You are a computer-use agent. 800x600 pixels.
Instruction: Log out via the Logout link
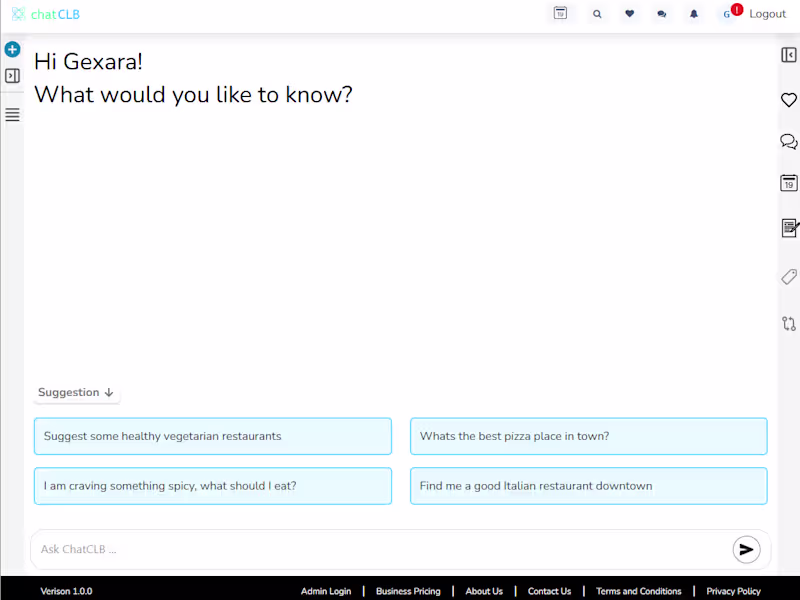click(x=767, y=14)
